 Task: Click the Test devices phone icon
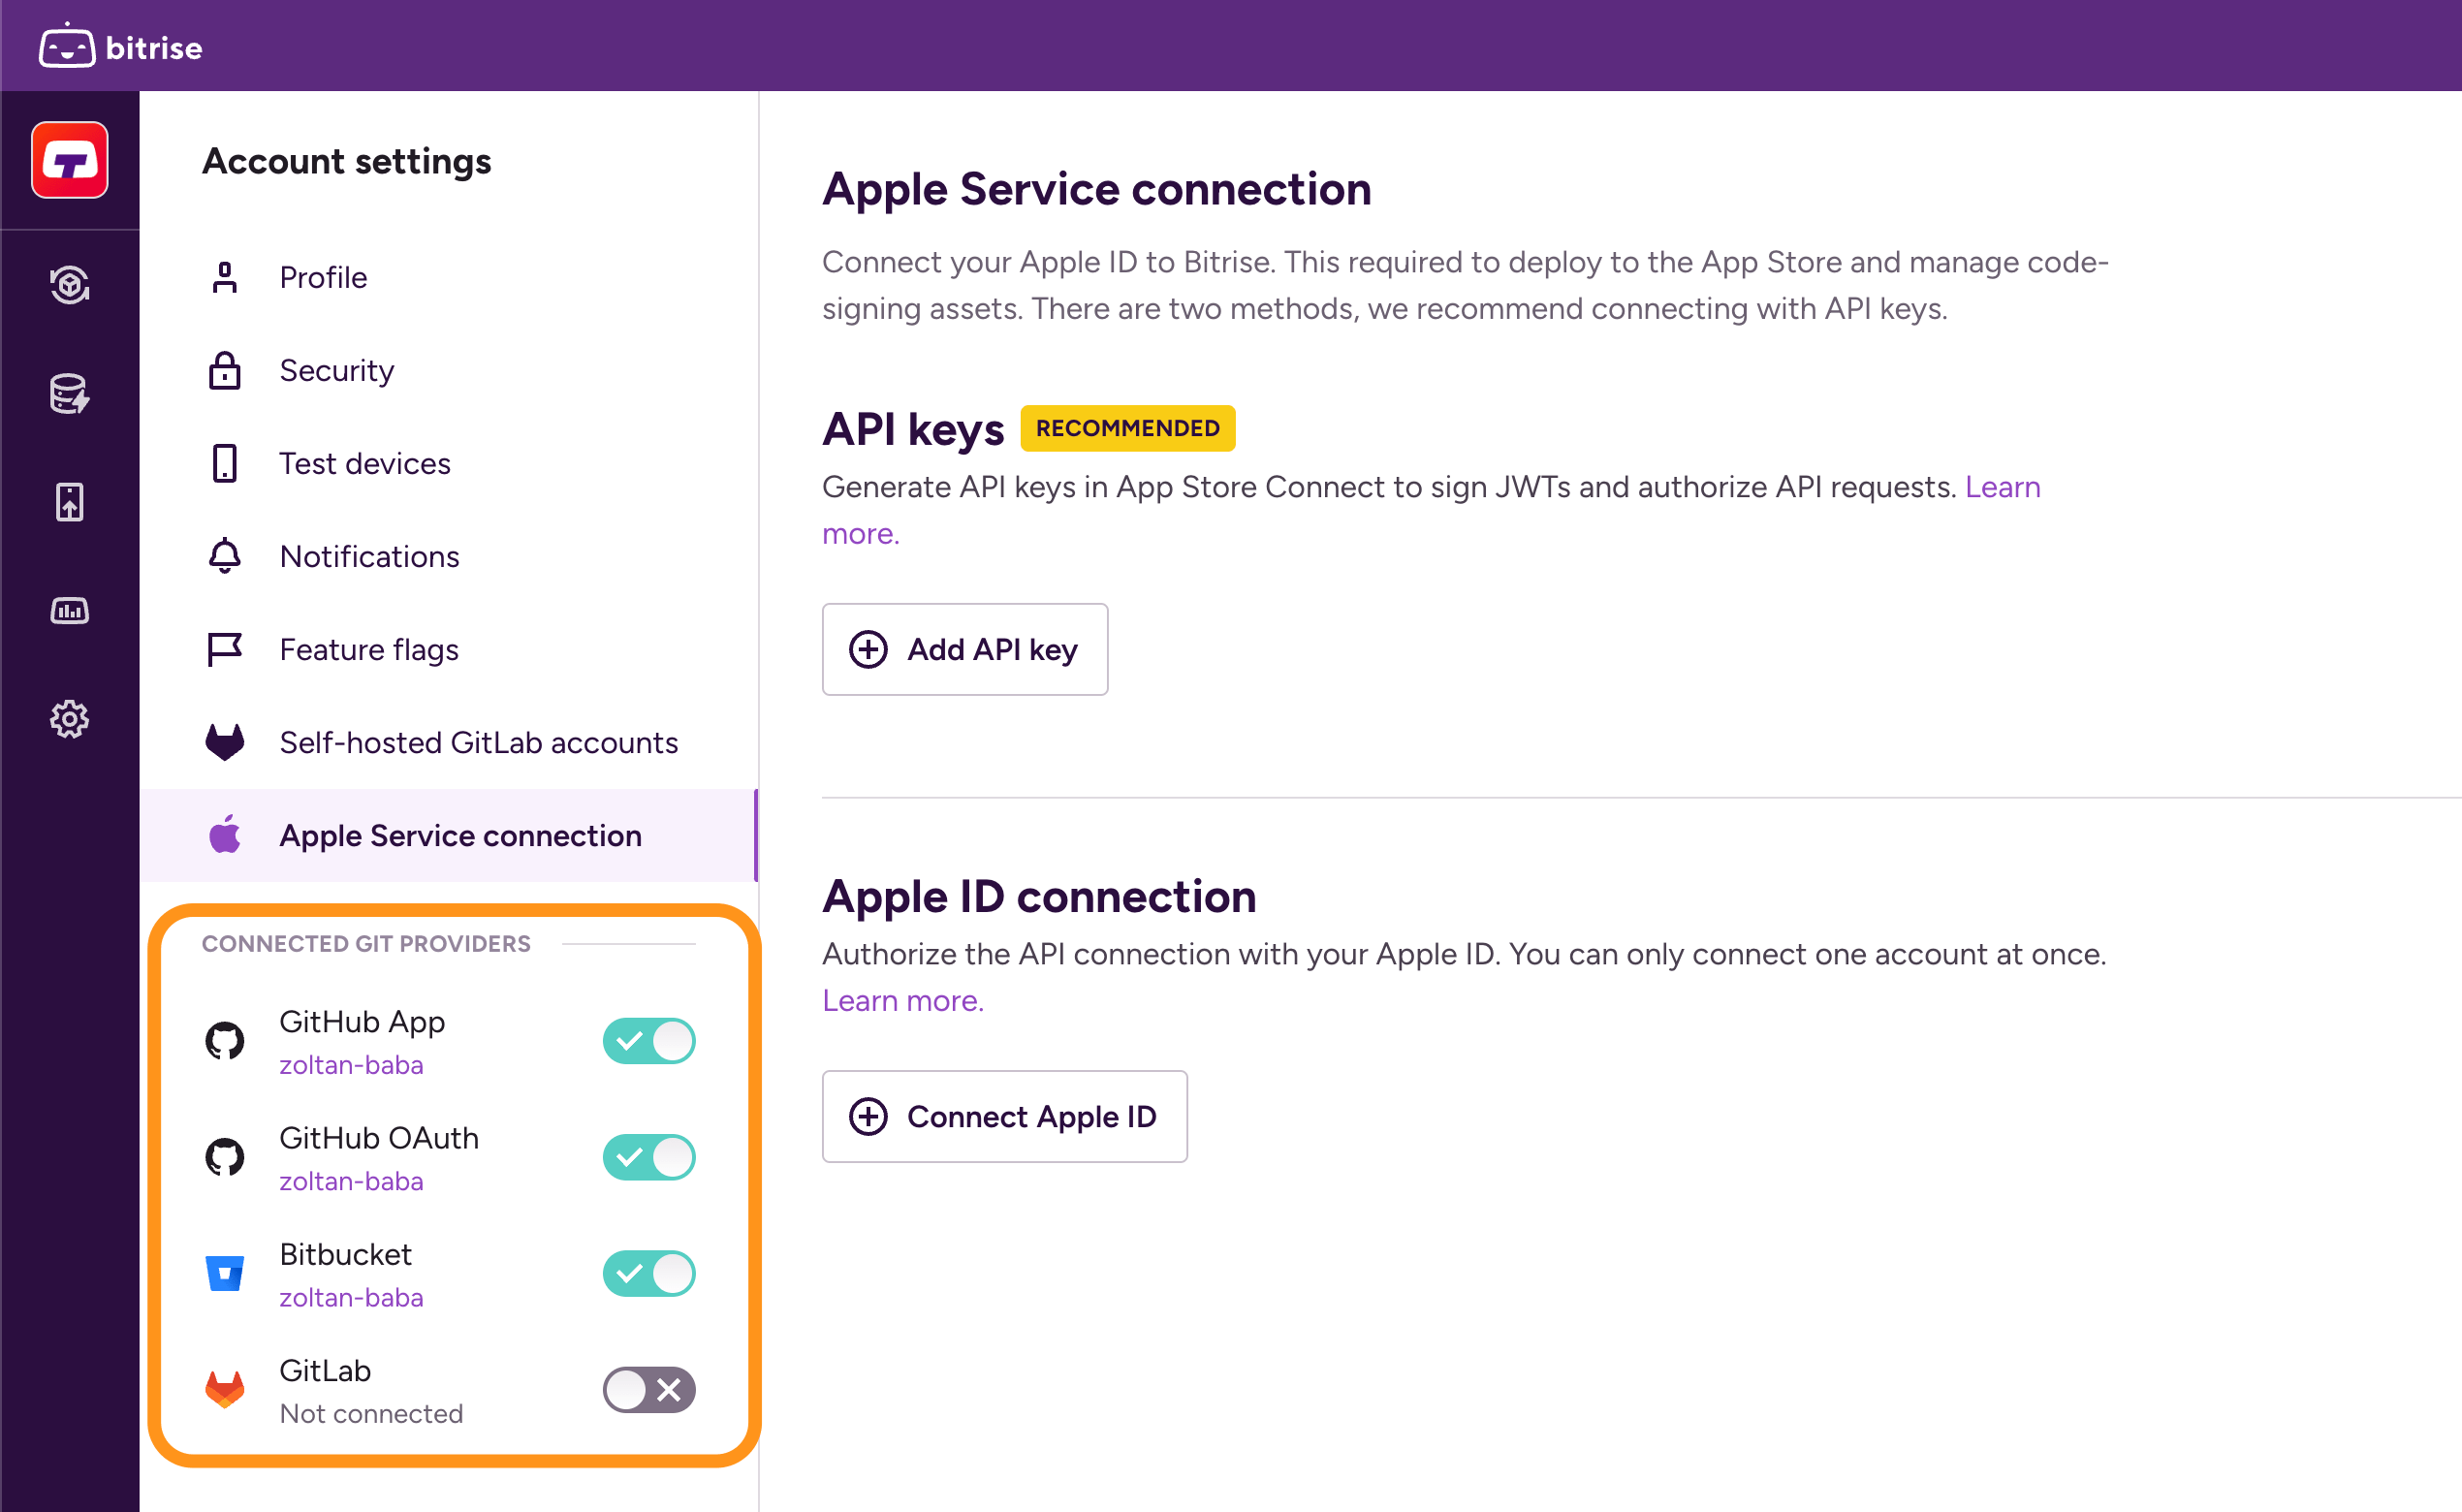point(225,463)
